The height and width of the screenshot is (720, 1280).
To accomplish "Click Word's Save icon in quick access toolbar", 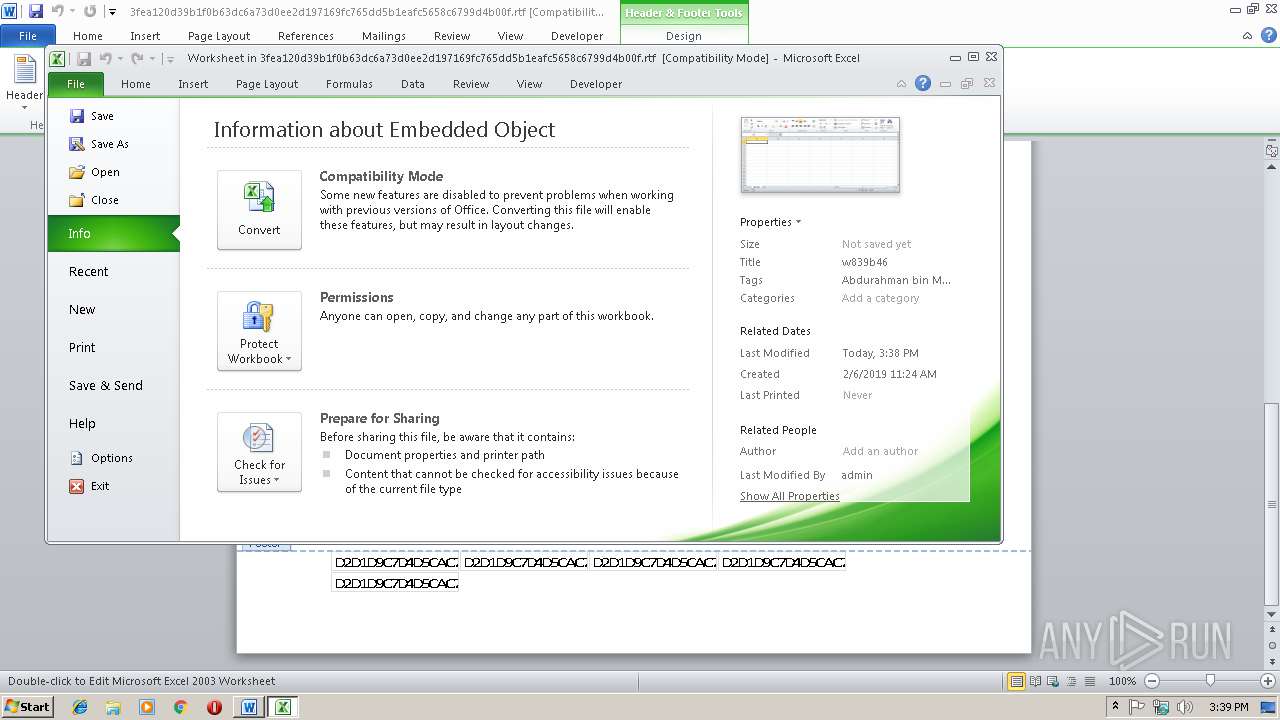I will [x=36, y=11].
